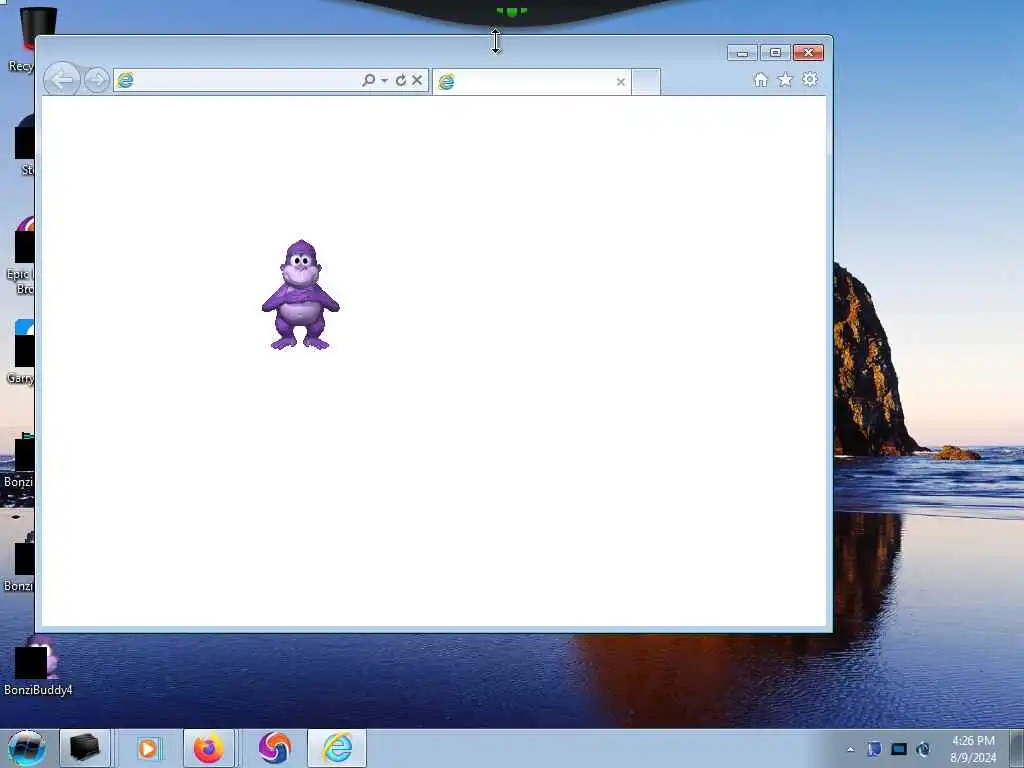1024x768 pixels.
Task: Stop loading with the address bar X
Action: click(x=417, y=80)
